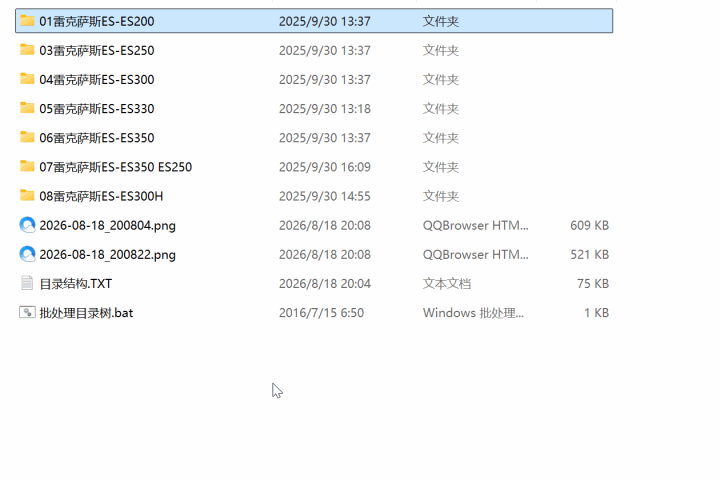Click folder icon of 06雷克萨斯ES-ES350
The height and width of the screenshot is (480, 720).
tap(27, 138)
